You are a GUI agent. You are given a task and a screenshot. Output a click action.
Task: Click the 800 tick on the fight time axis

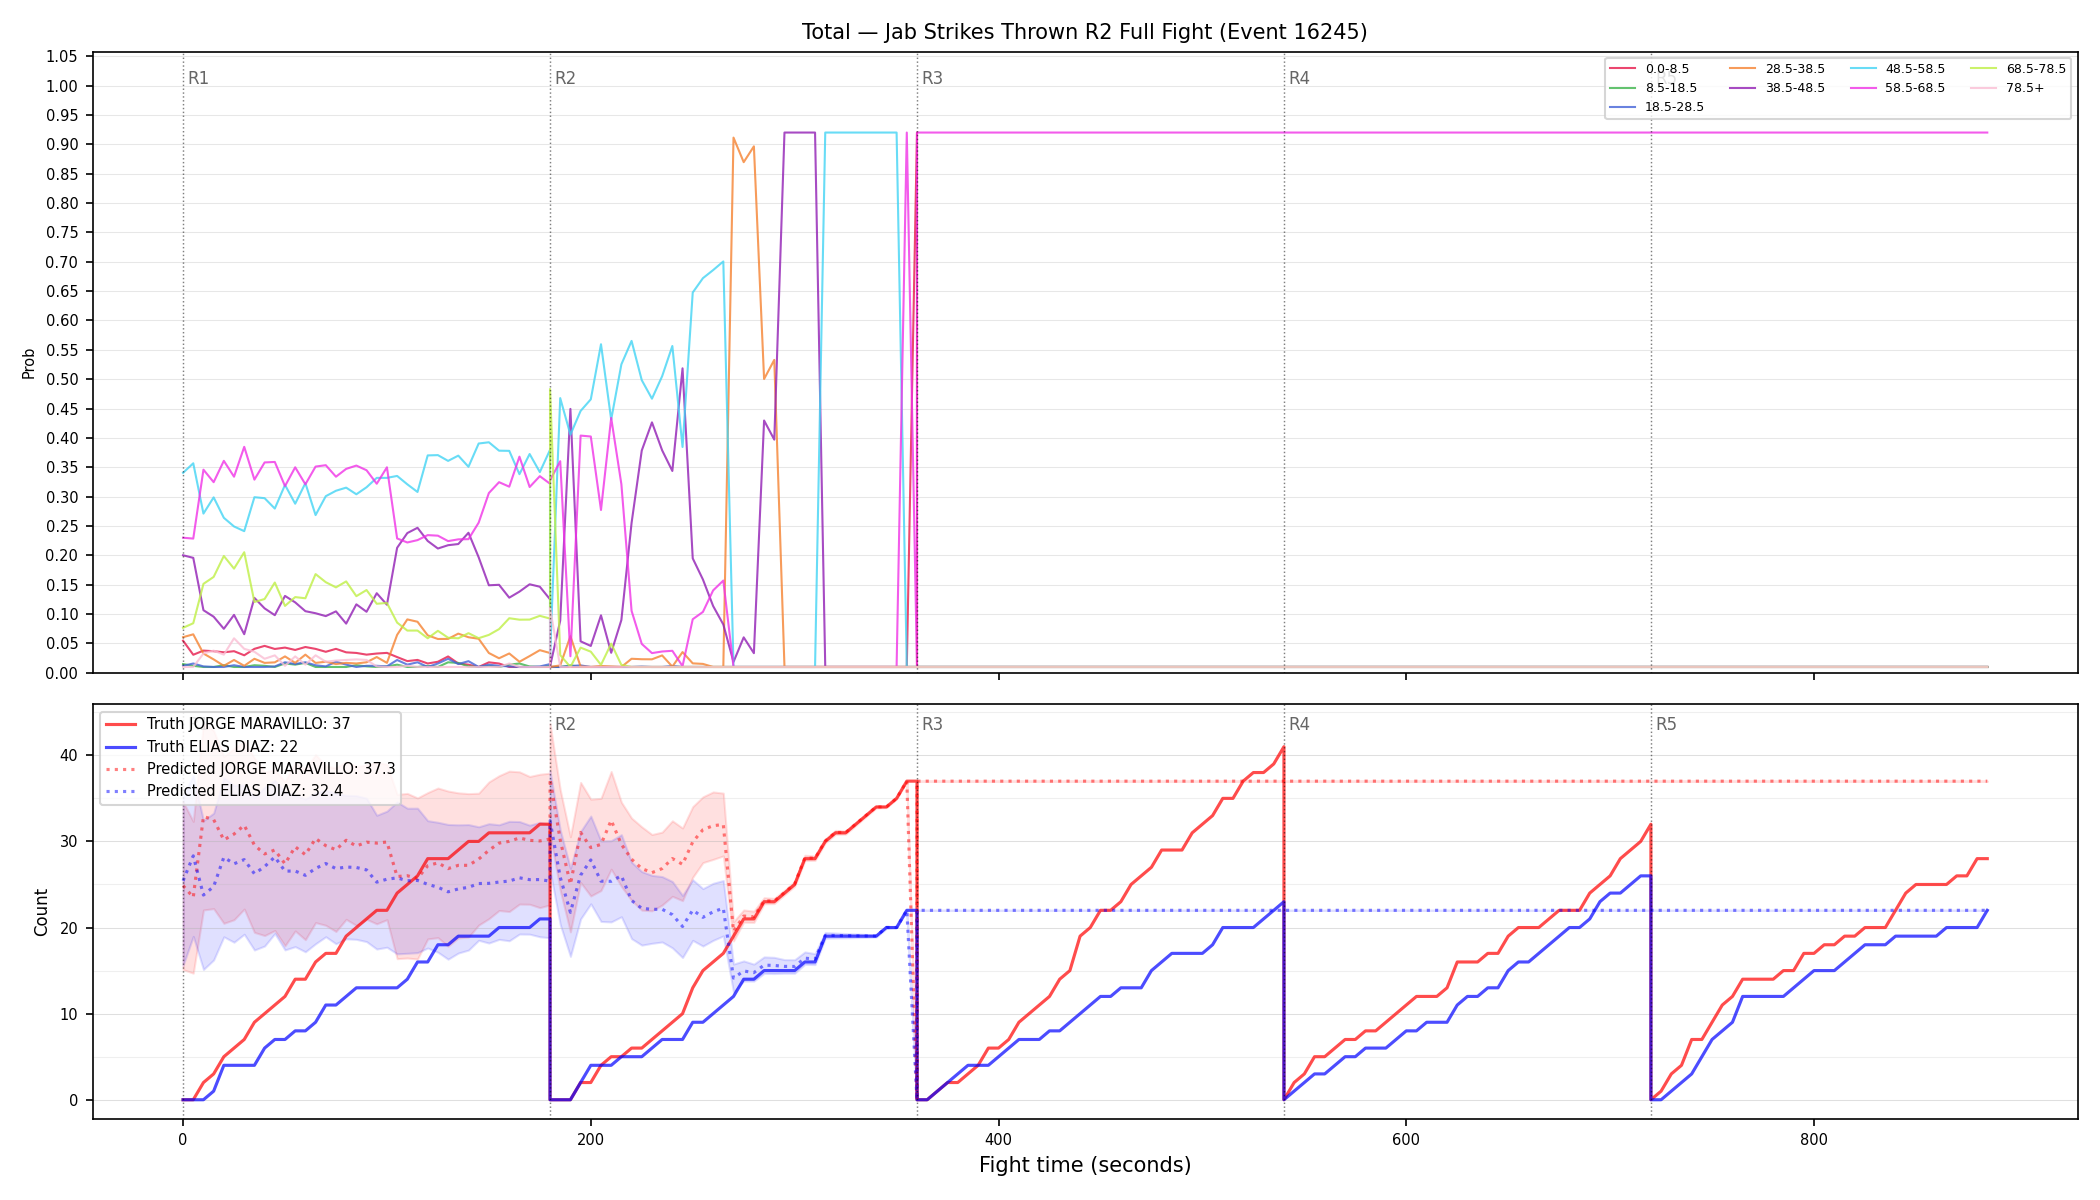[1814, 1139]
